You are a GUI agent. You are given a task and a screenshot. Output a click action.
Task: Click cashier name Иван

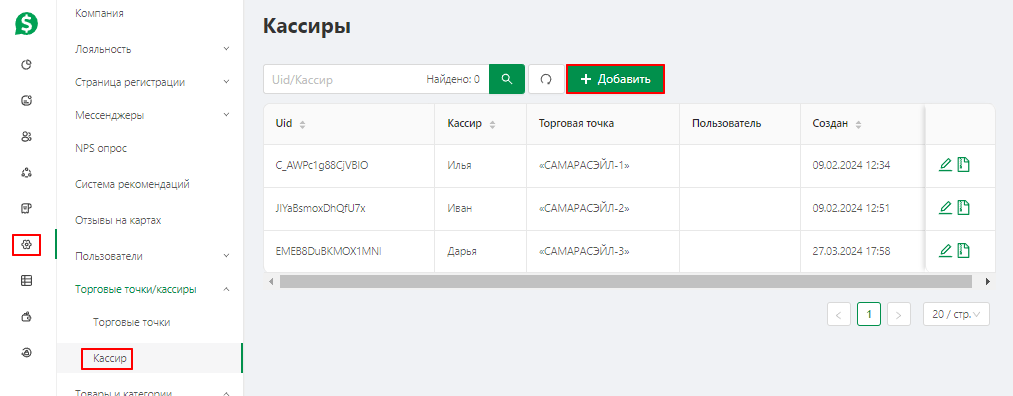point(460,208)
